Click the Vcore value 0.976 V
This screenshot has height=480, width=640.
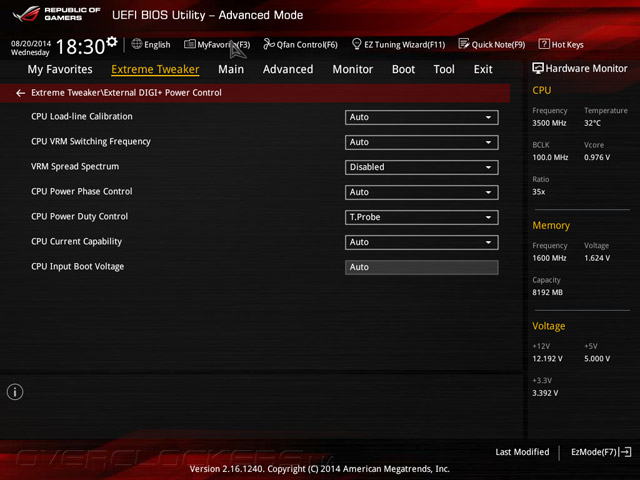(x=597, y=157)
